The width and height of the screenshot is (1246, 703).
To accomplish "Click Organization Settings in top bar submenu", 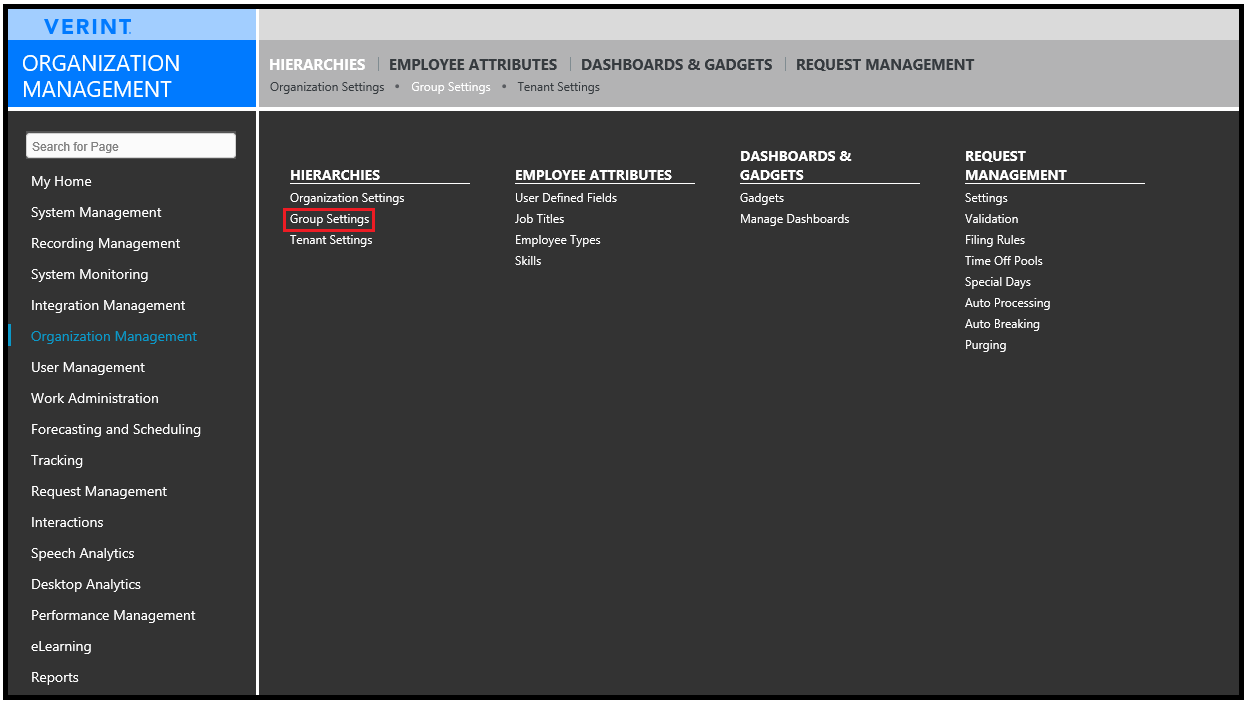I will pyautogui.click(x=327, y=87).
